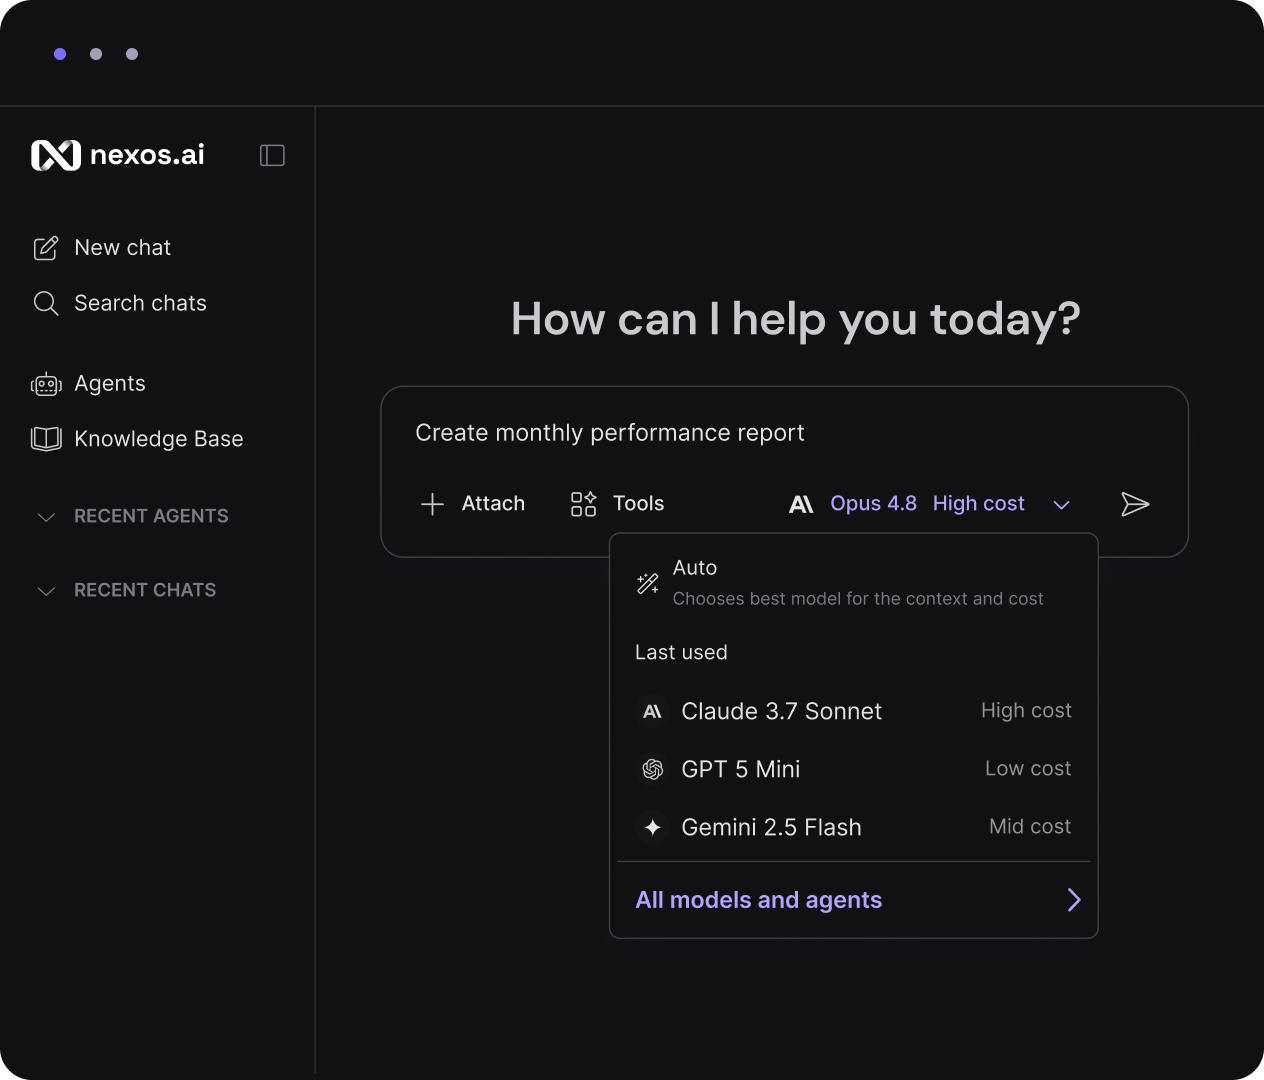Open All models chevron arrow
Screen dimensions: 1264x1080
coord(1074,900)
